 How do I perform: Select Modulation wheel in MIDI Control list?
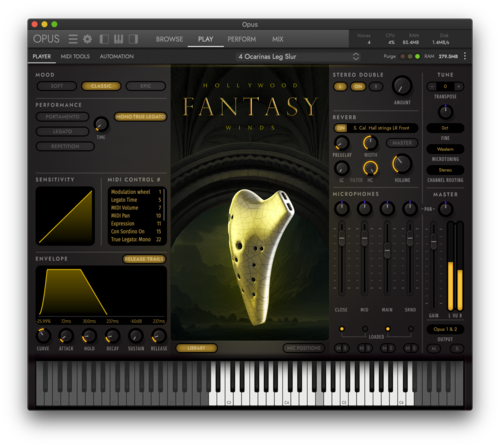click(136, 192)
